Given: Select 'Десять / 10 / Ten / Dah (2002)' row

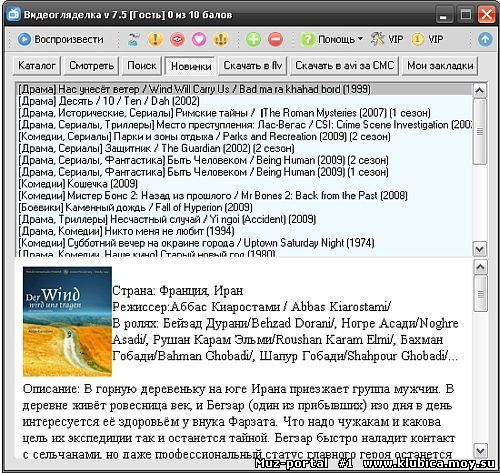Looking at the screenshot, I should point(244,101).
